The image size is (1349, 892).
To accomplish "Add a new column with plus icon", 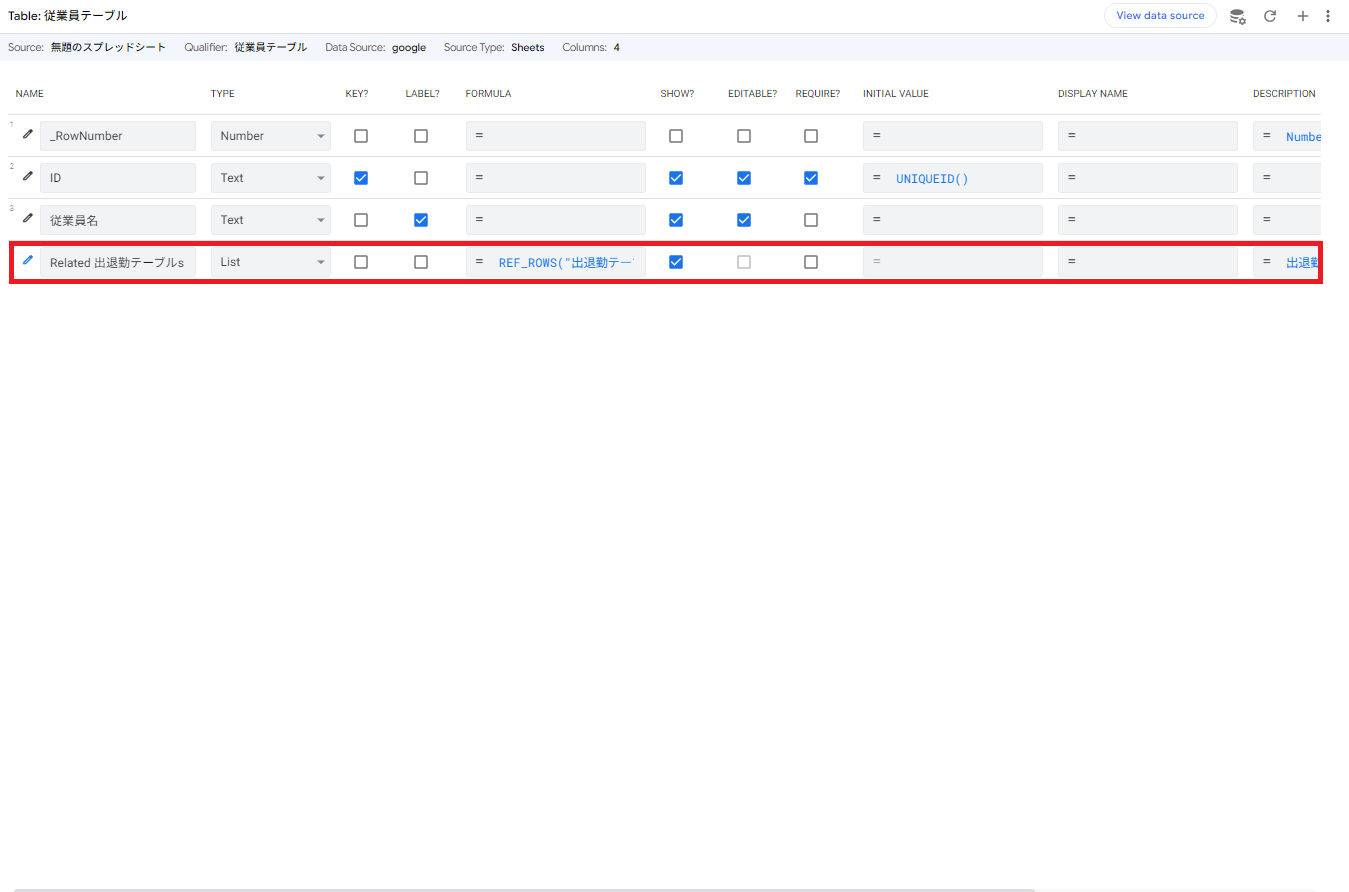I will coord(1302,16).
